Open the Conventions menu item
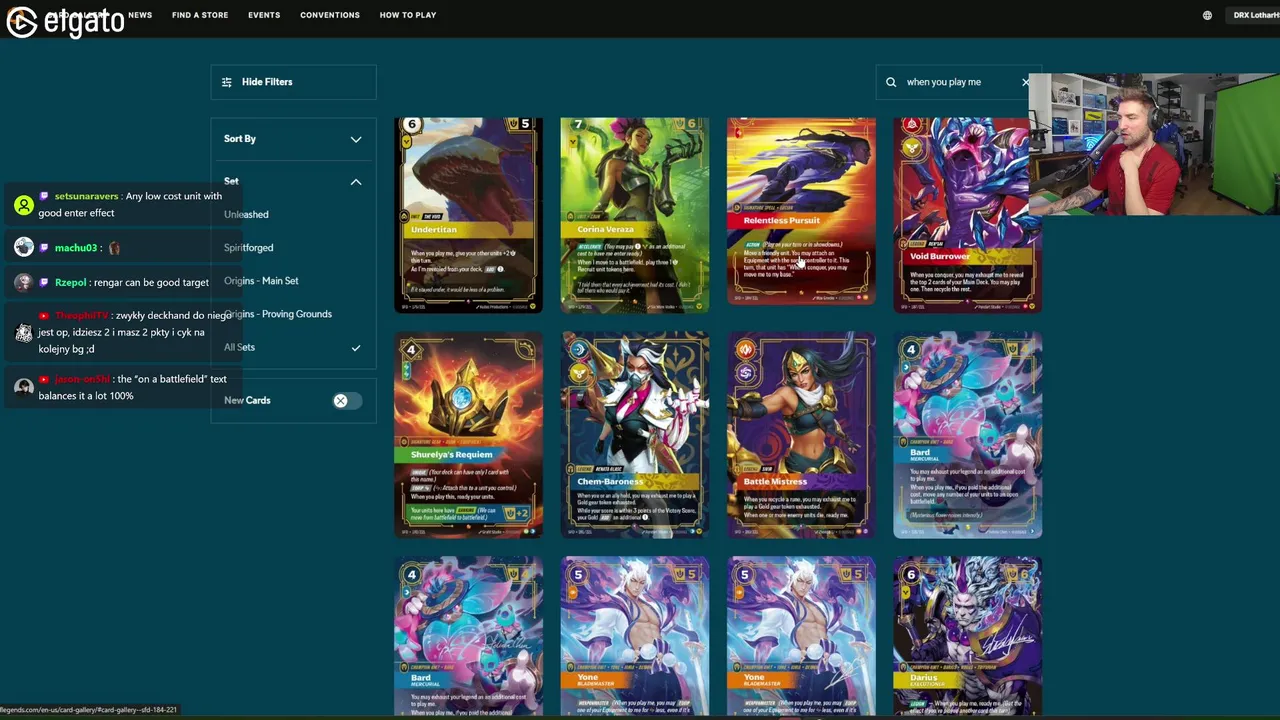Viewport: 1280px width, 720px height. point(330,15)
